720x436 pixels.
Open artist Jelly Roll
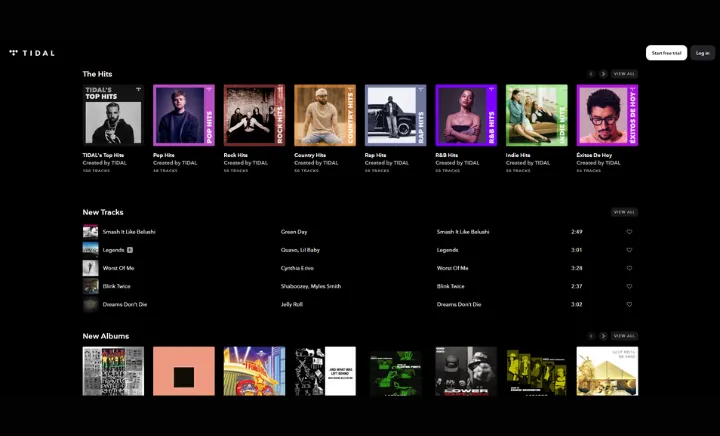pos(292,304)
